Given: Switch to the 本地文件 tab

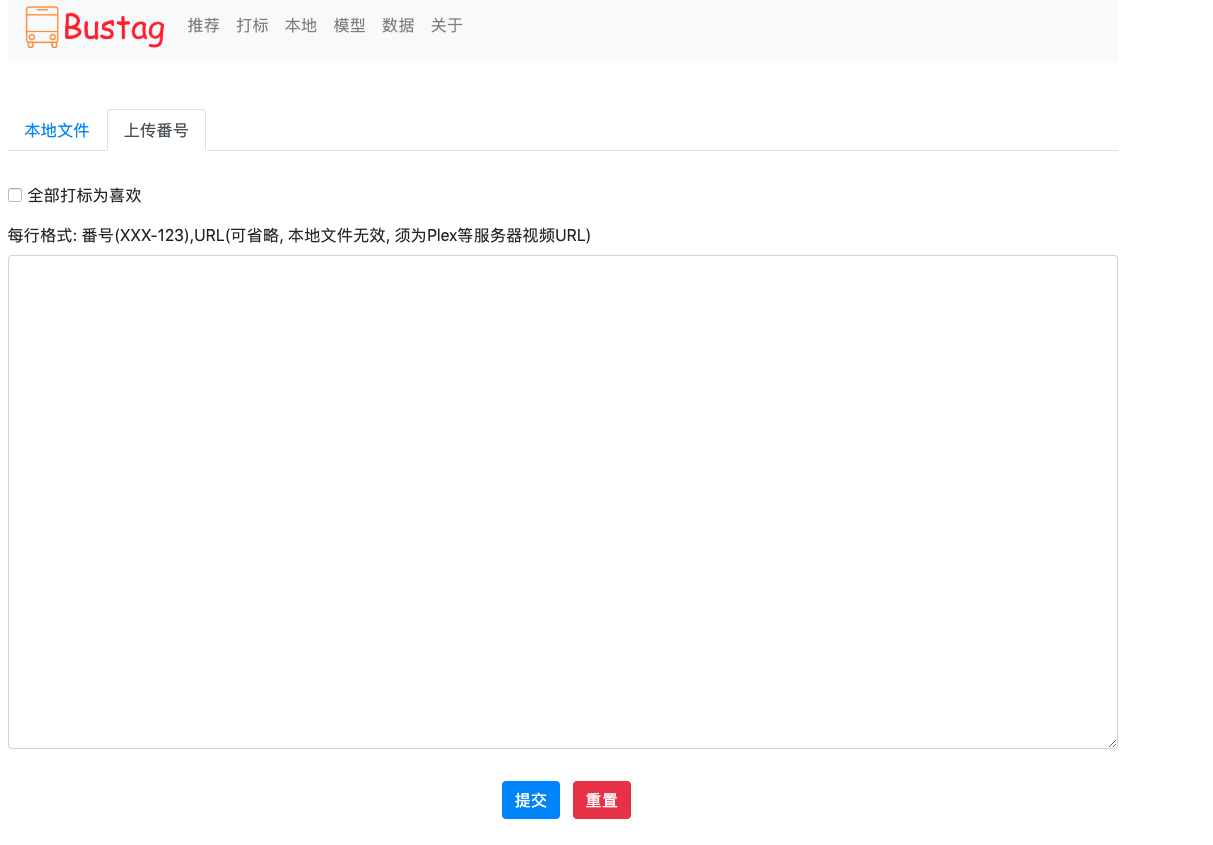Looking at the screenshot, I should pyautogui.click(x=57, y=130).
